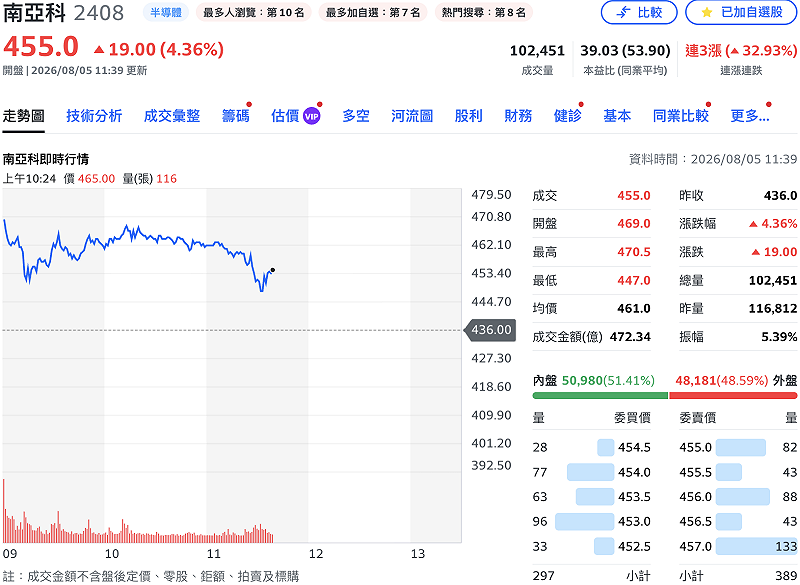Click the 最高 value 470.5
Image resolution: width=800 pixels, height=585 pixels.
point(634,252)
